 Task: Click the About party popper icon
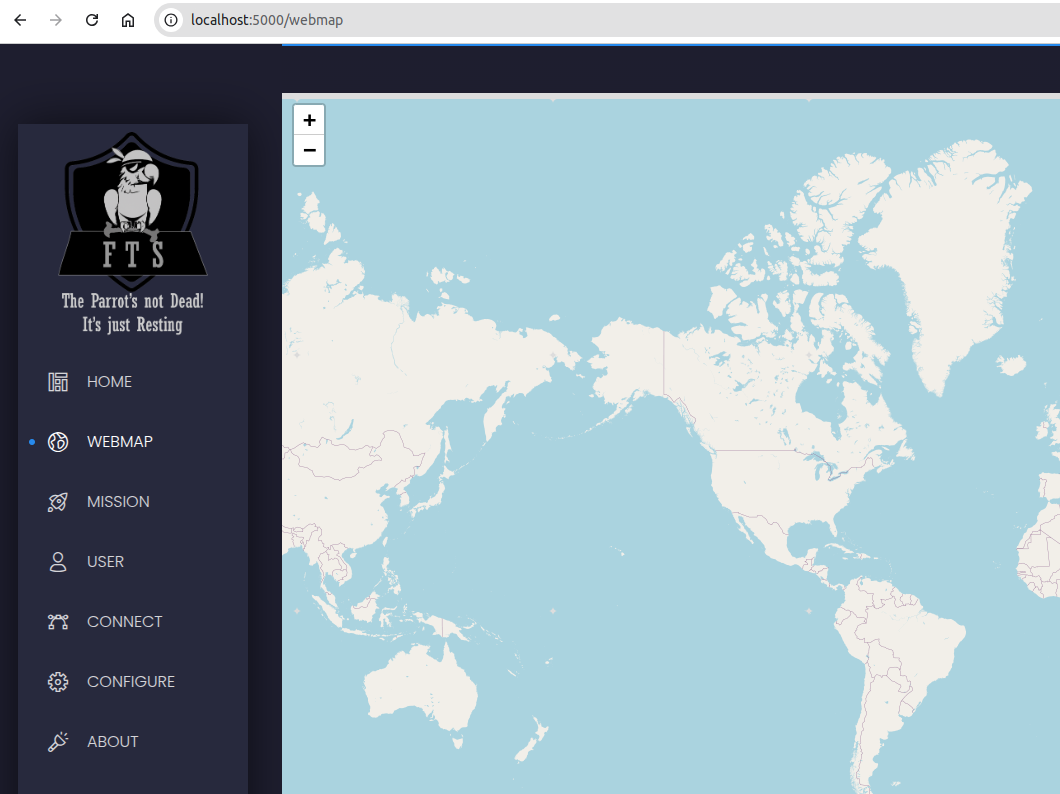[58, 742]
